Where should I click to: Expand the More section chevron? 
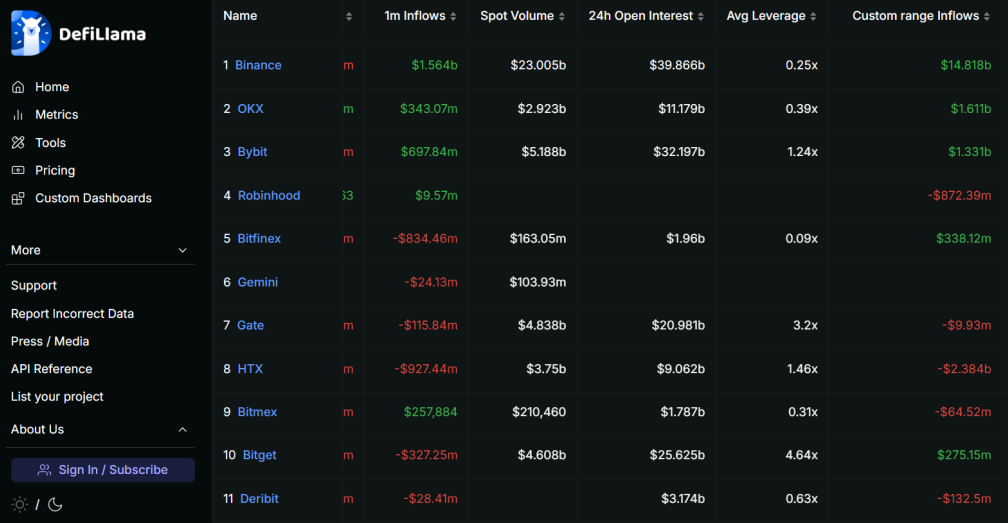[182, 250]
